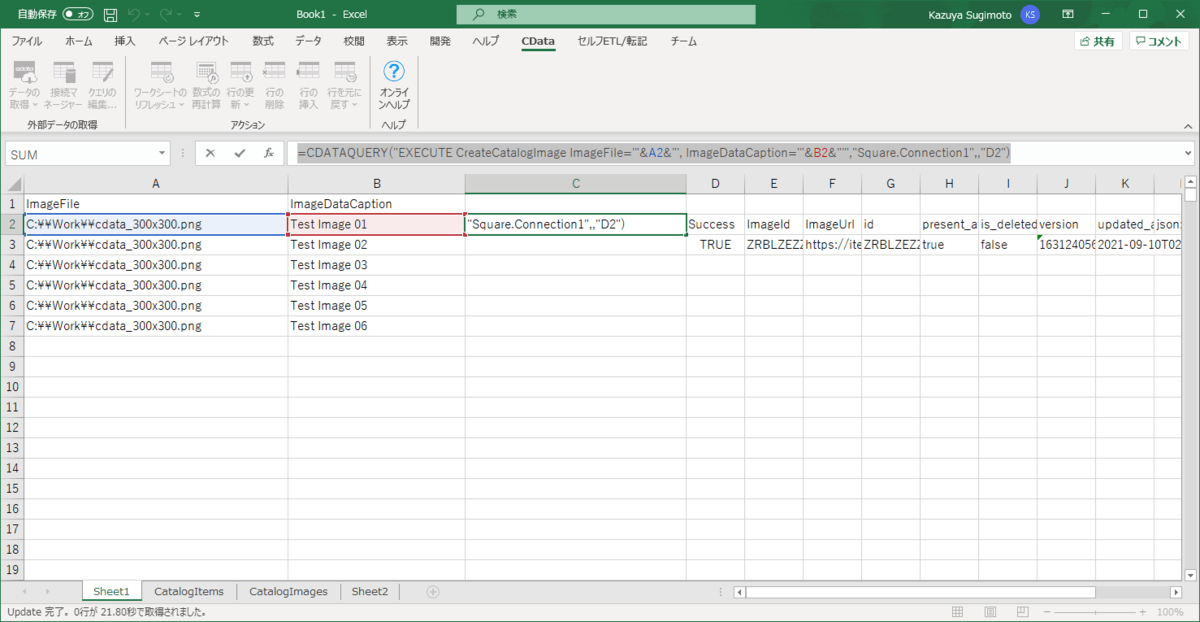1200x622 pixels.
Task: Switch to the CatalogImages sheet tab
Action: coord(288,591)
